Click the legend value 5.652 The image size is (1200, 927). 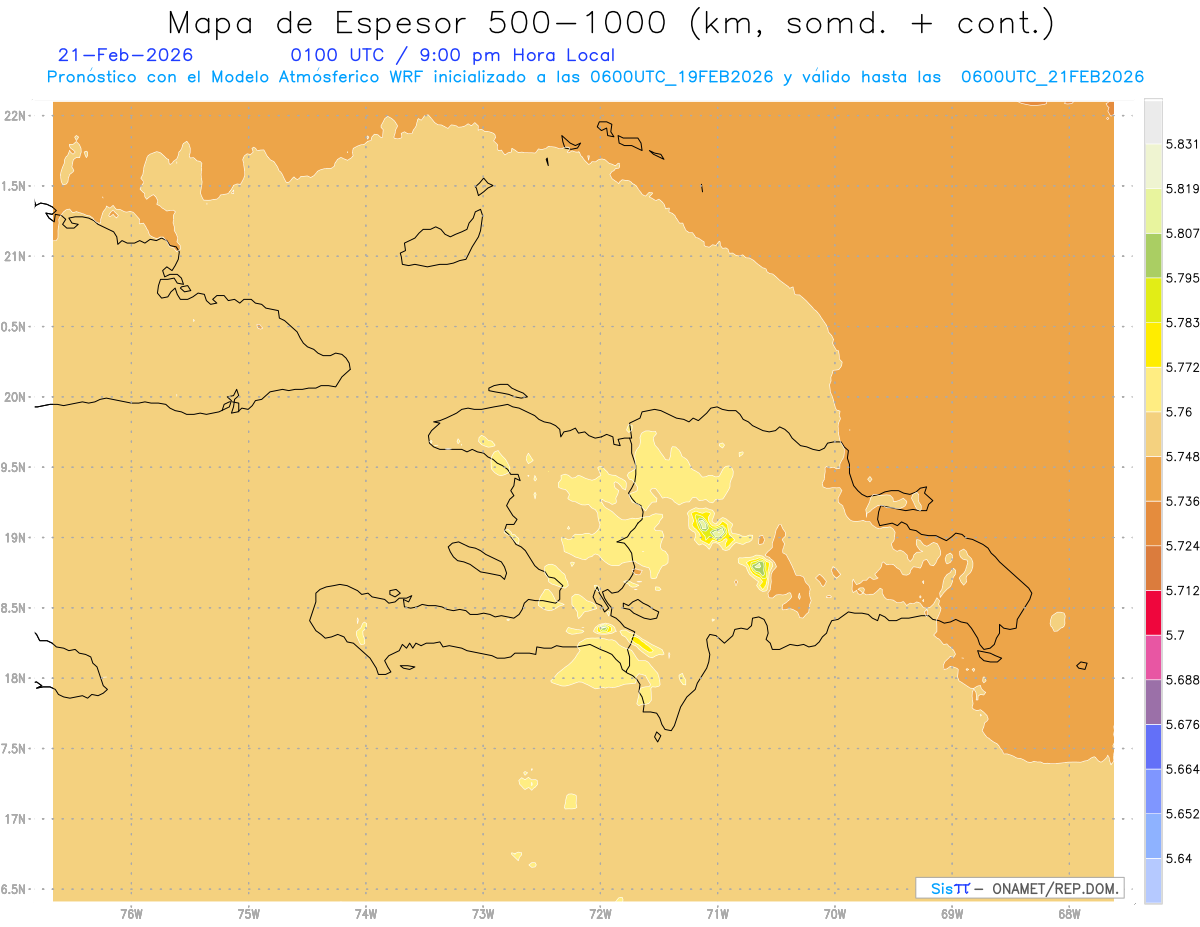1182,813
